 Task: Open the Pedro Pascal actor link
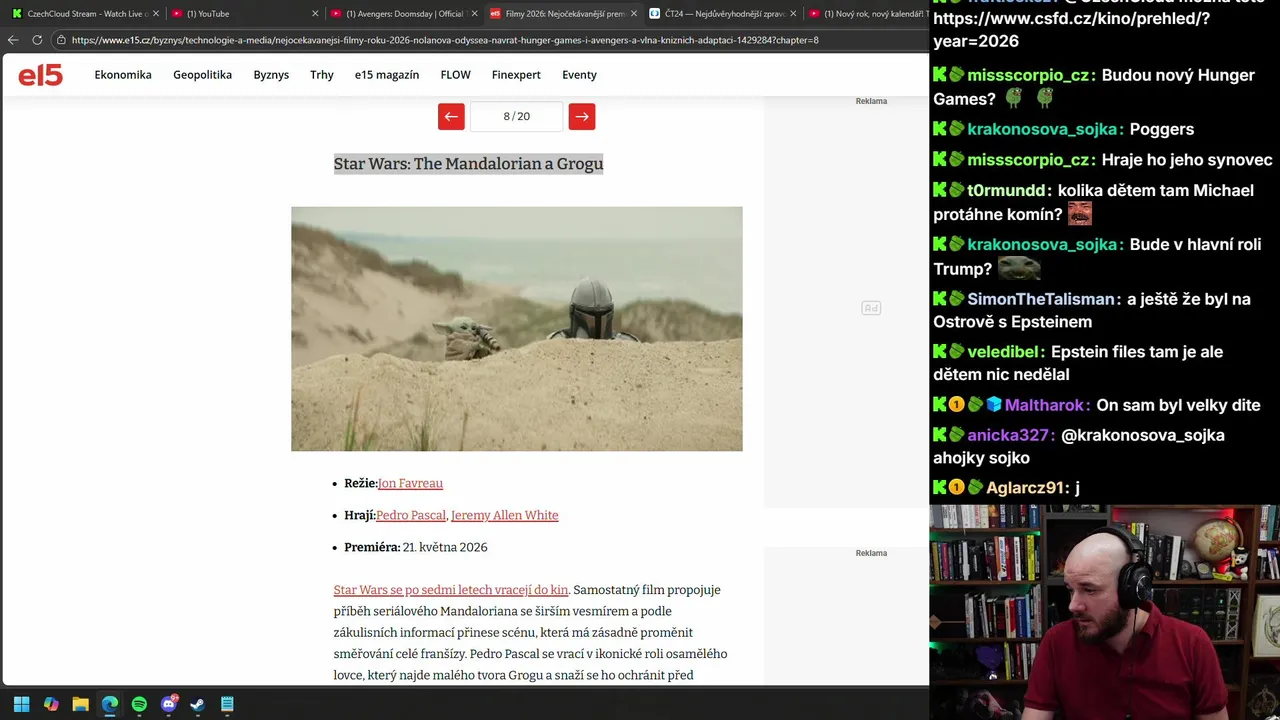coord(411,515)
